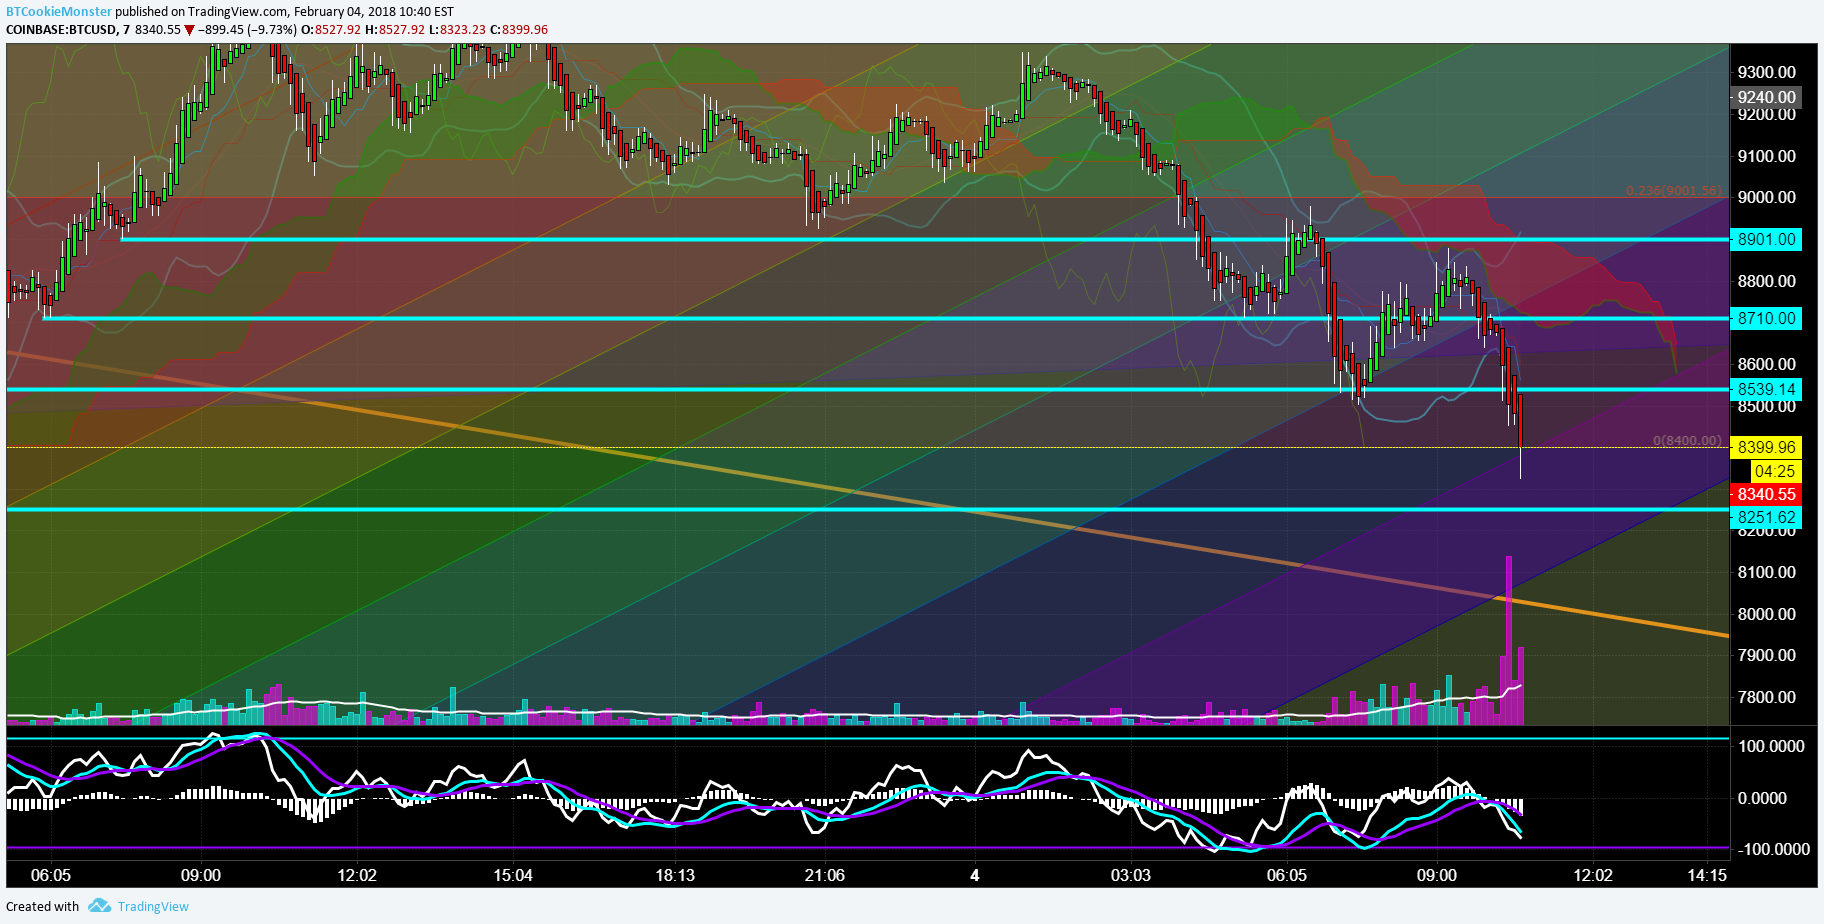
Task: Click the 21:06 time axis label
Action: (825, 875)
